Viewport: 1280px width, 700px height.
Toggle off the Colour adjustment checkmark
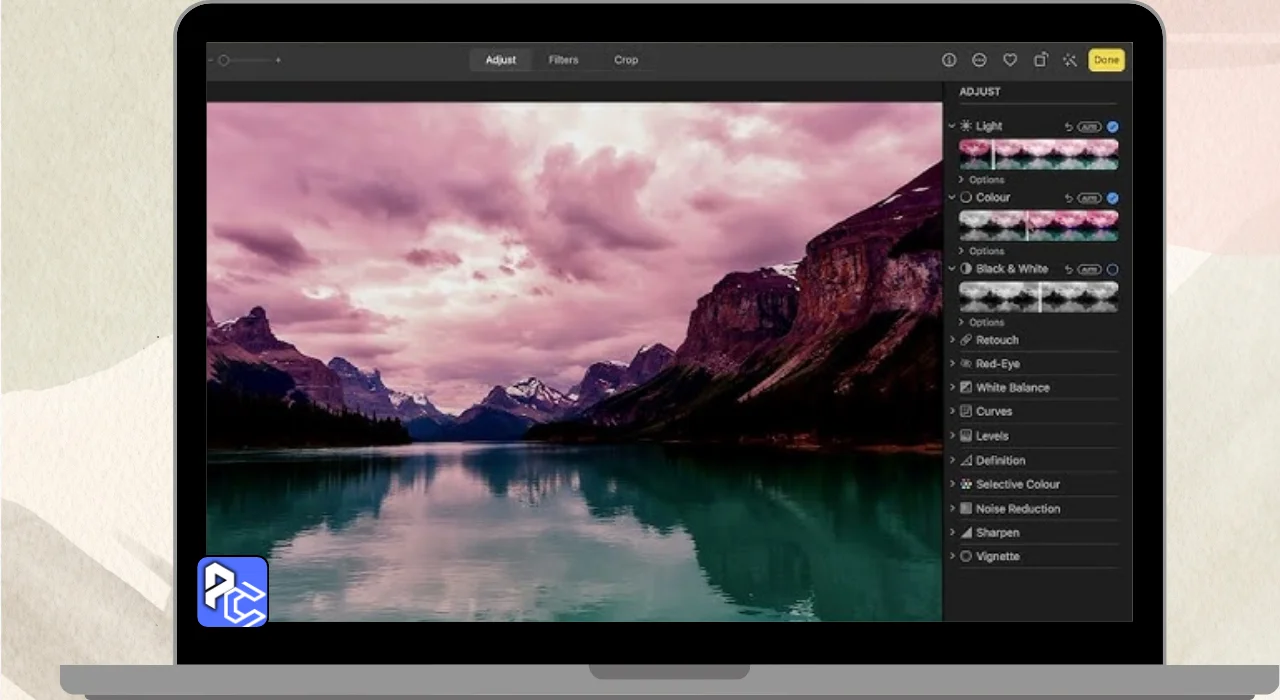click(1113, 198)
